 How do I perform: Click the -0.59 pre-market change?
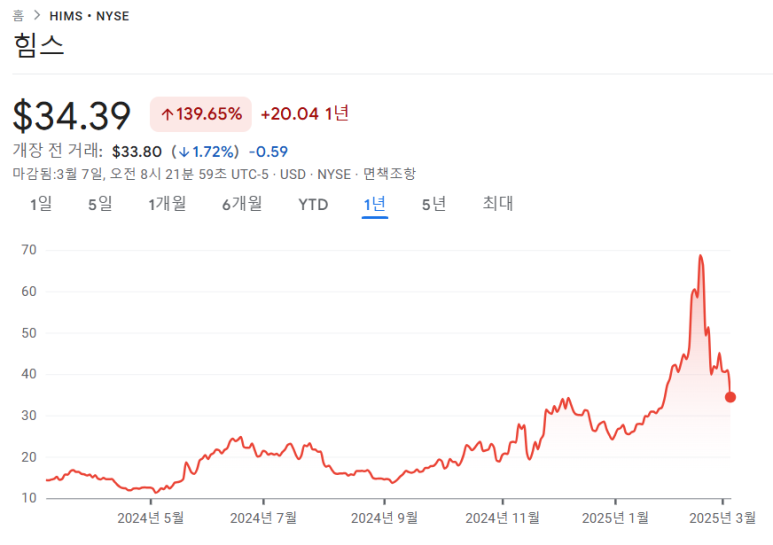268,152
